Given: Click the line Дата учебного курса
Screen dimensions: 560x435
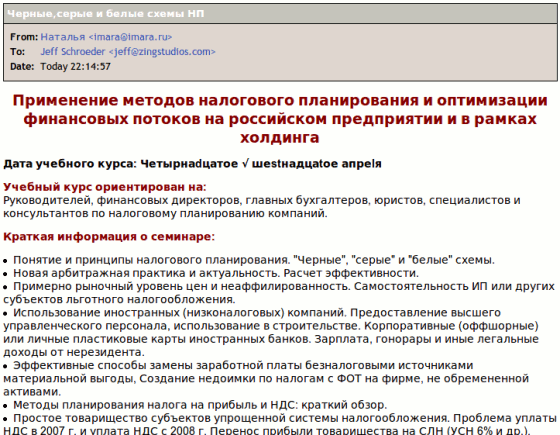Looking at the screenshot, I should (192, 164).
